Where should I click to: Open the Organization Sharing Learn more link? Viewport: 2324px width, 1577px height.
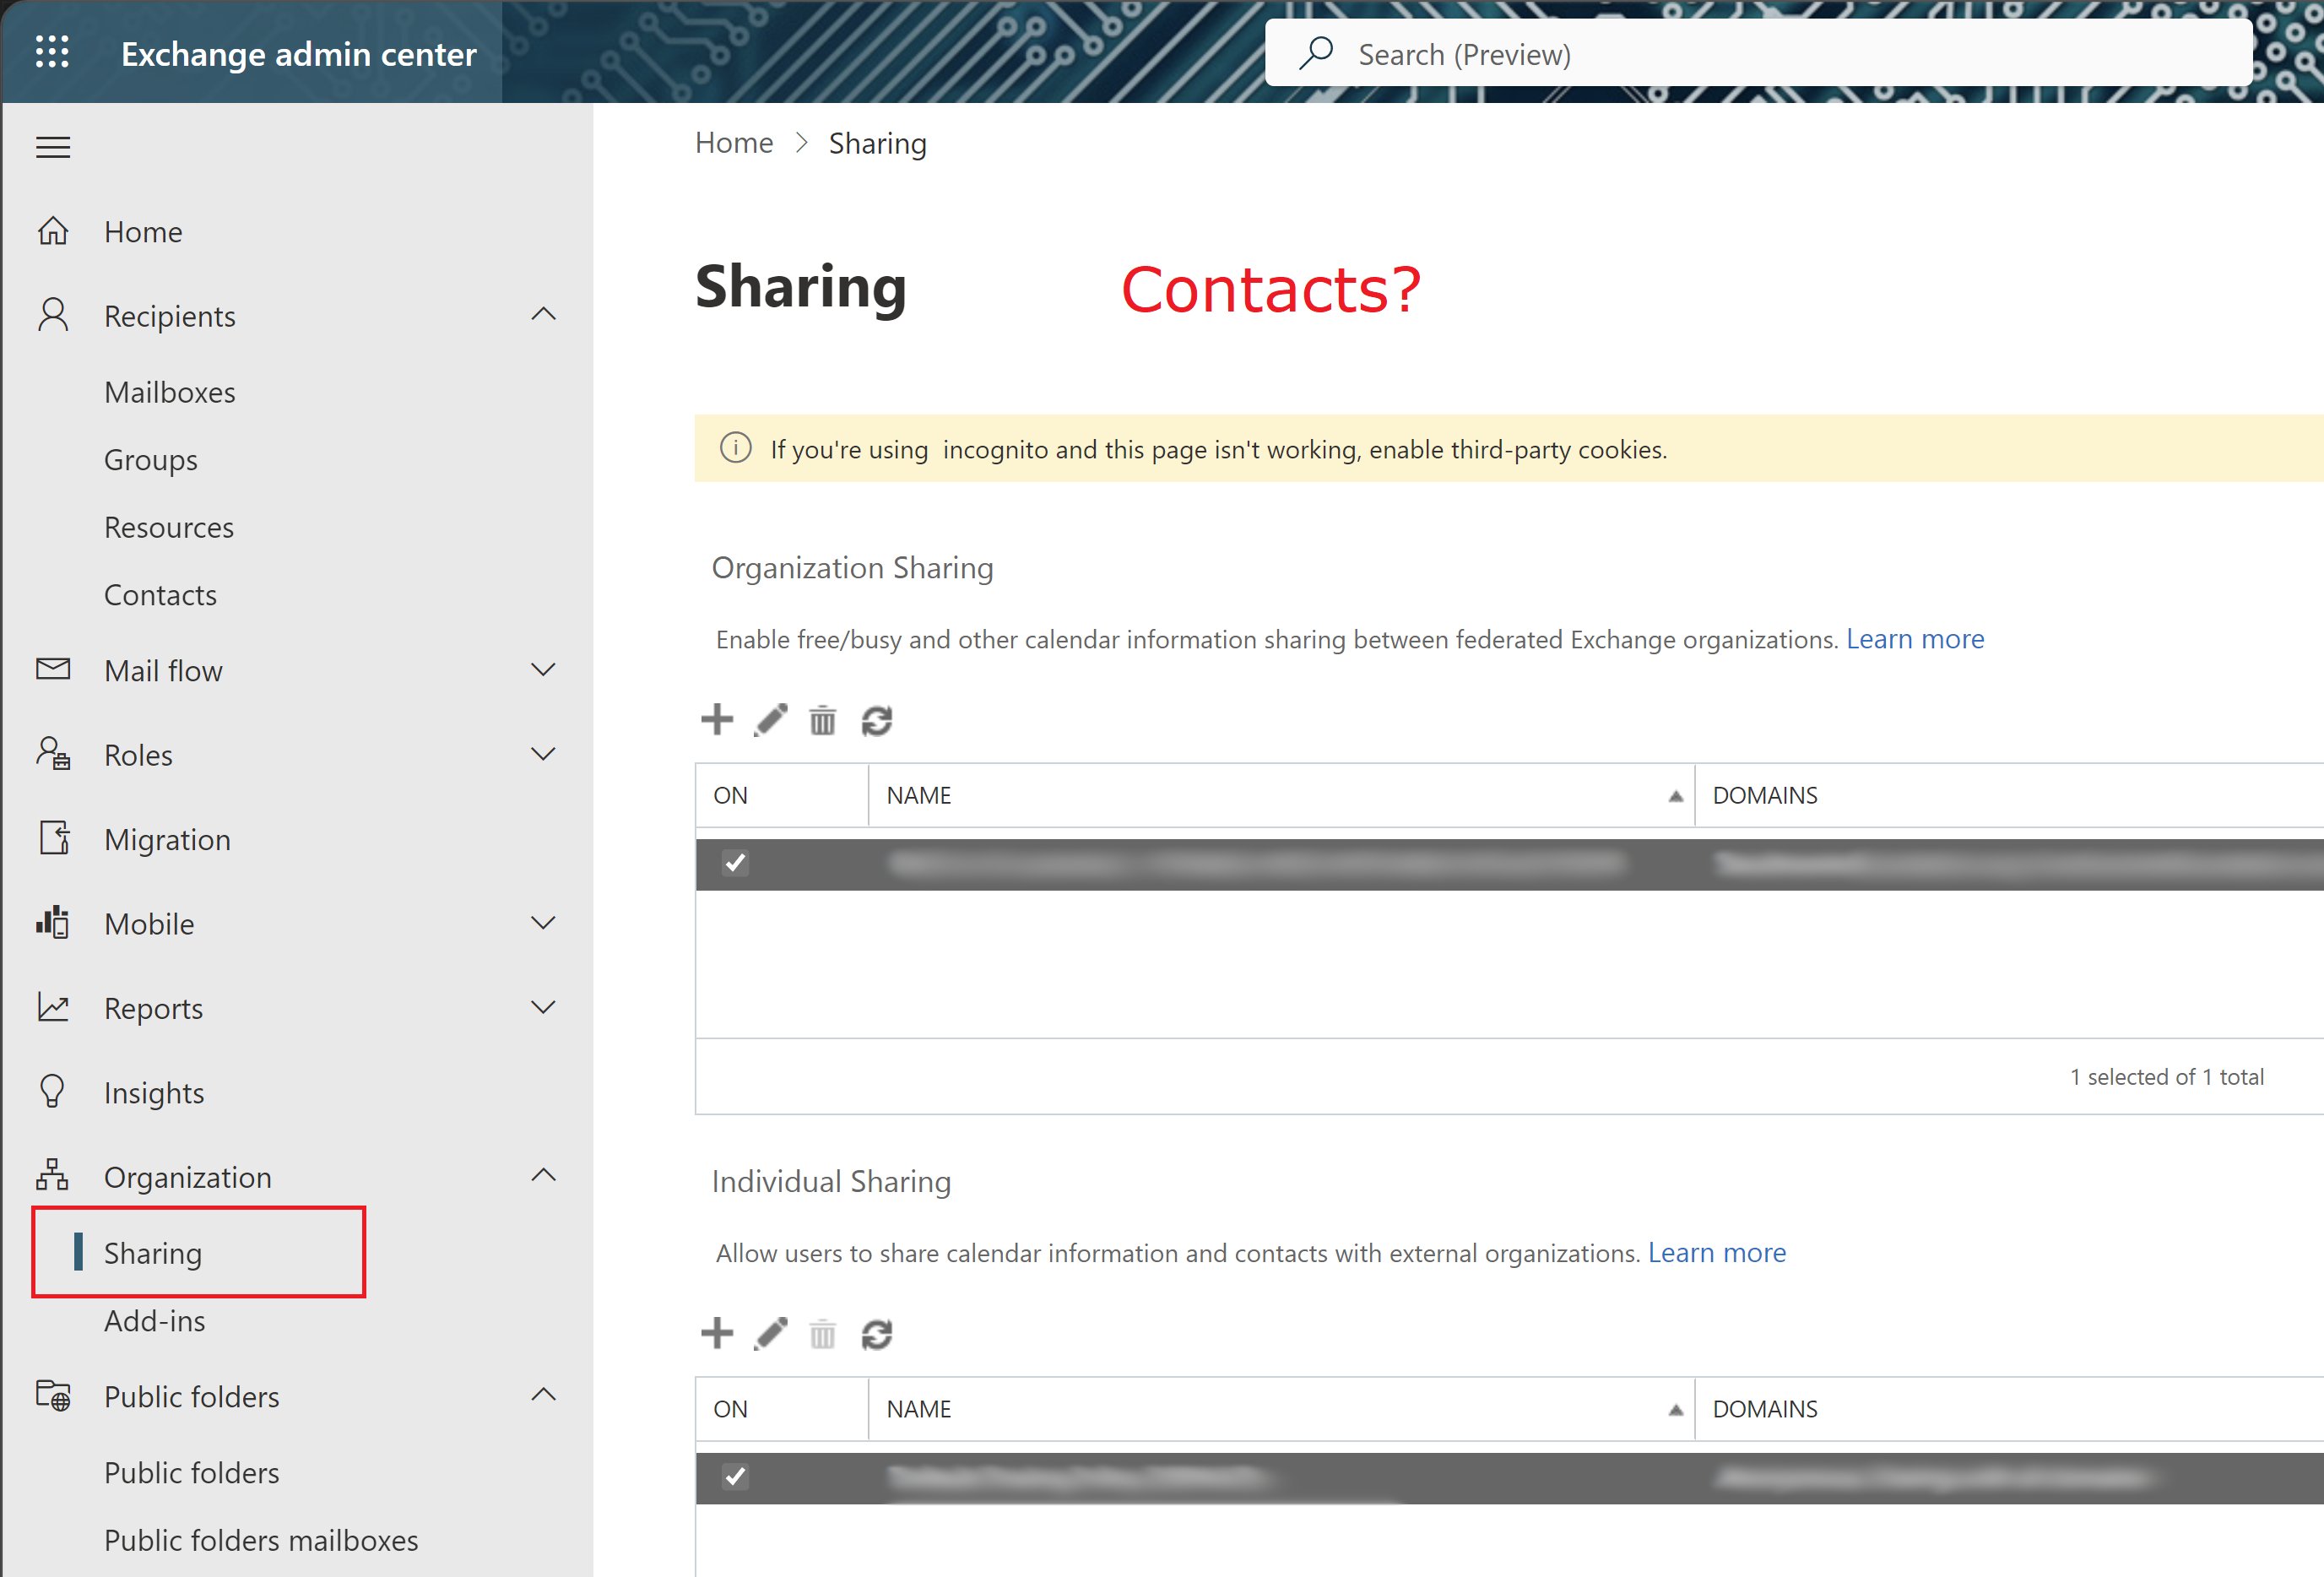click(x=1914, y=638)
